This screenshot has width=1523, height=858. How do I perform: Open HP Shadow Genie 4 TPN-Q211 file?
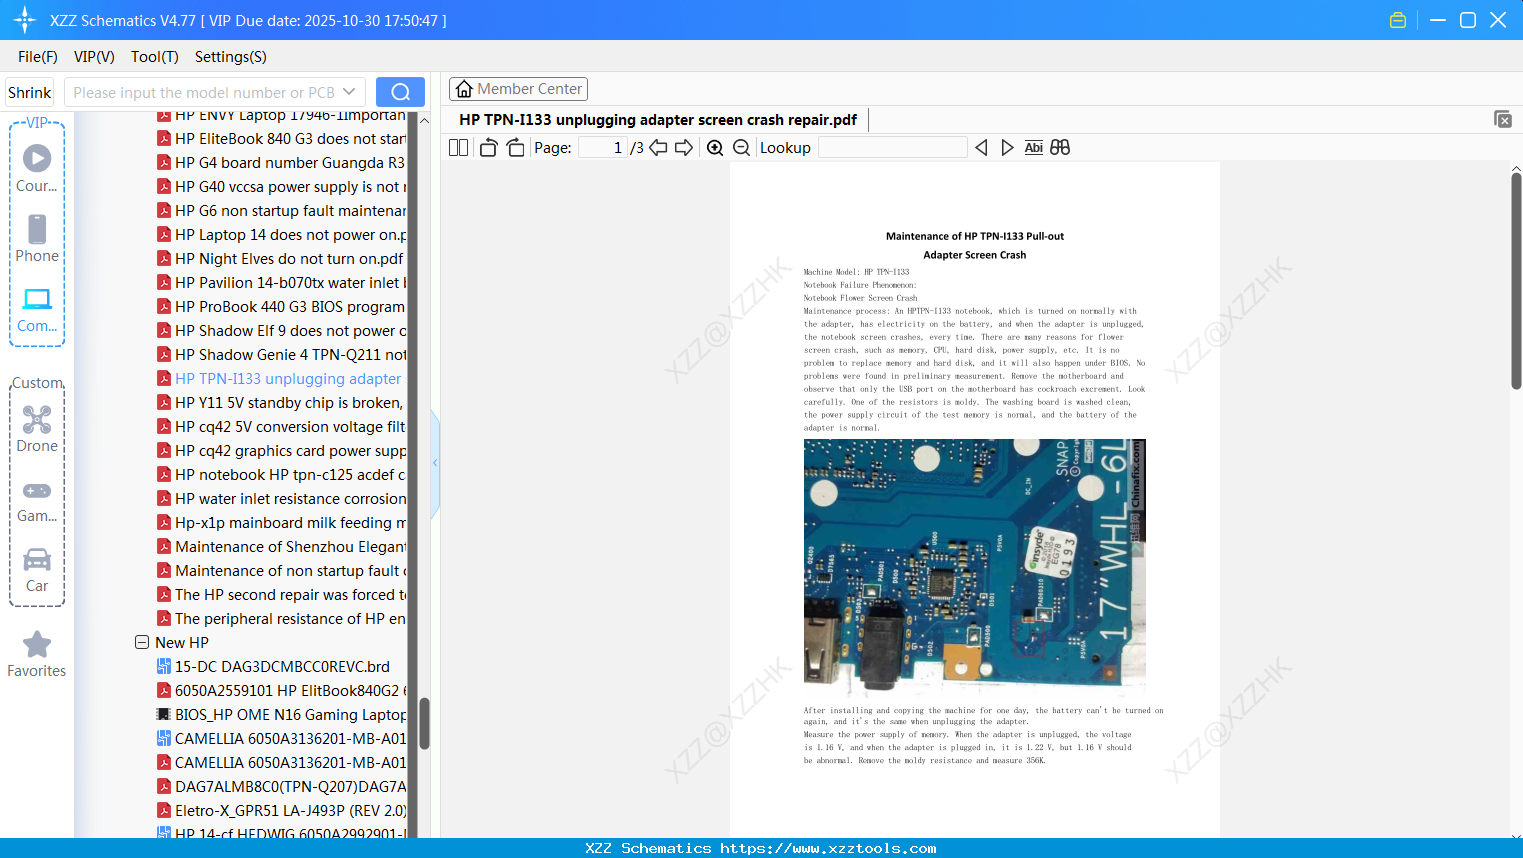tap(282, 355)
